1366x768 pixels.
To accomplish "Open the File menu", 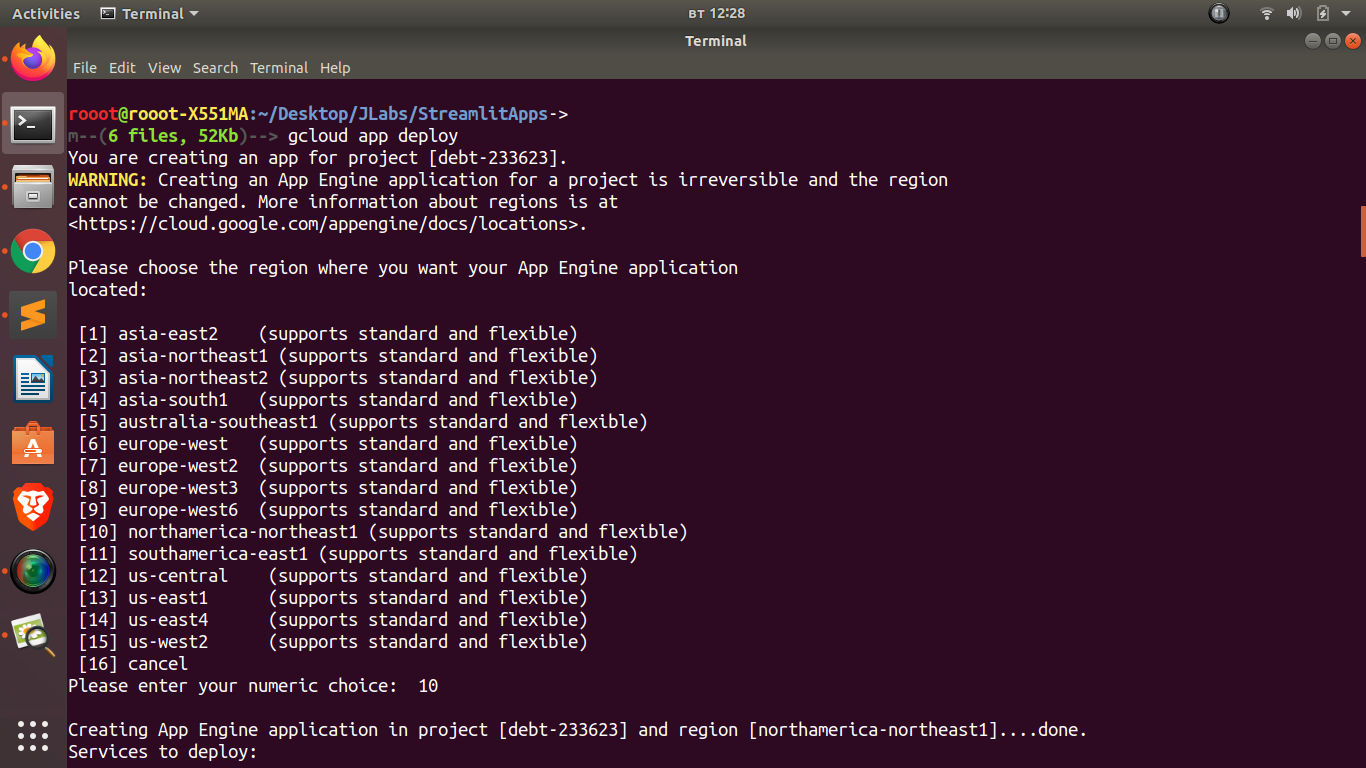I will 85,68.
